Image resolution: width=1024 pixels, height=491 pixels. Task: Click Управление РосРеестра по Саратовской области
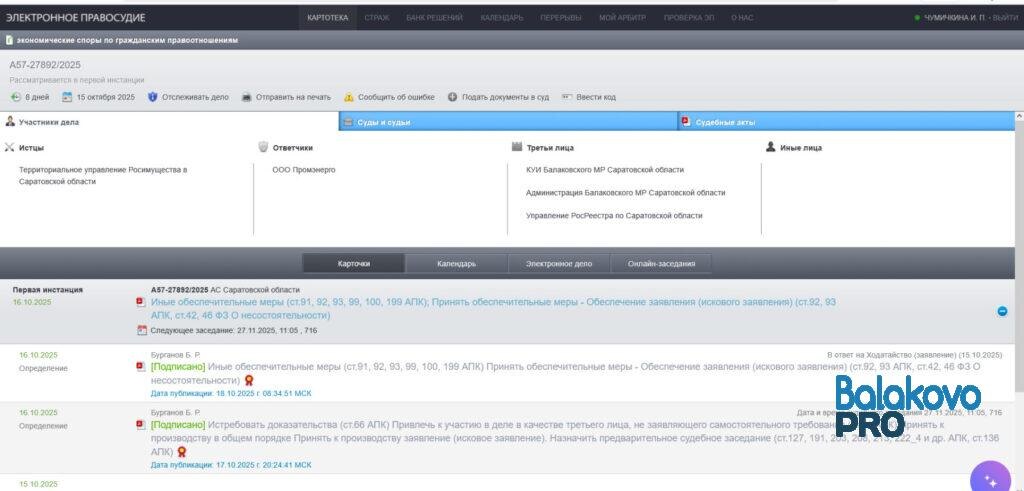(x=615, y=215)
